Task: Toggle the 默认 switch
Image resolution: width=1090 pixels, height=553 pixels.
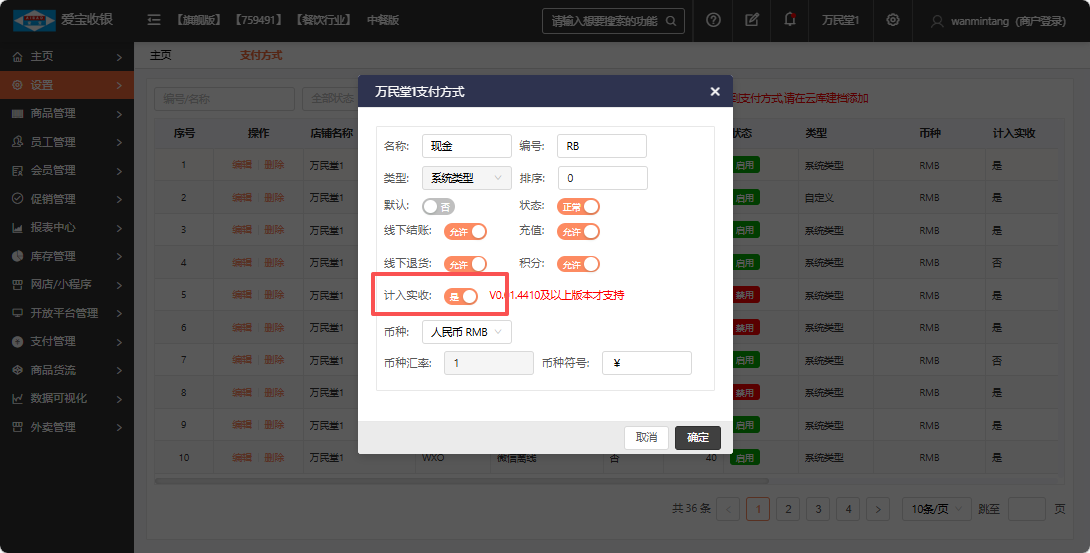Action: point(438,206)
